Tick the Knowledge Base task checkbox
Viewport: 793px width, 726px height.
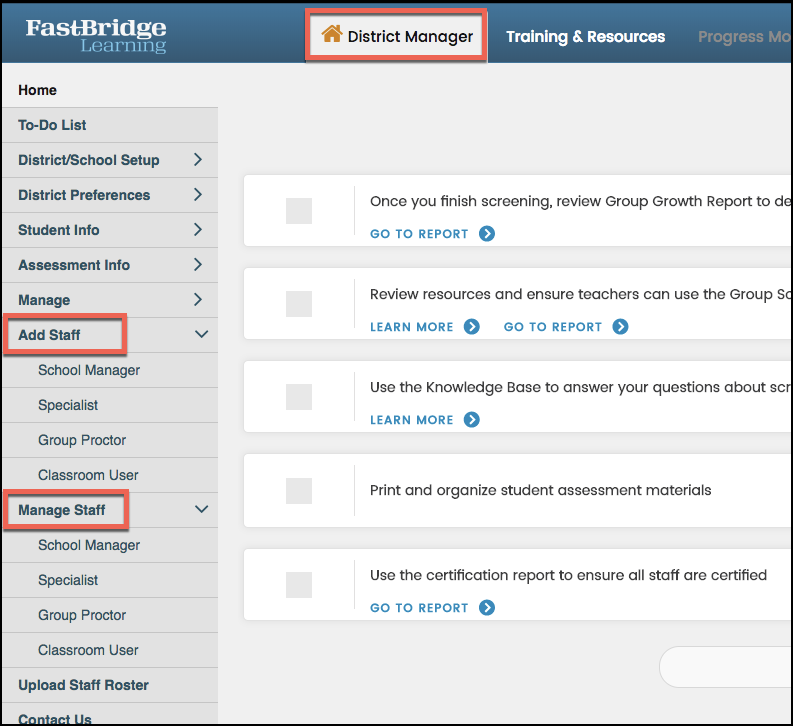click(x=299, y=397)
